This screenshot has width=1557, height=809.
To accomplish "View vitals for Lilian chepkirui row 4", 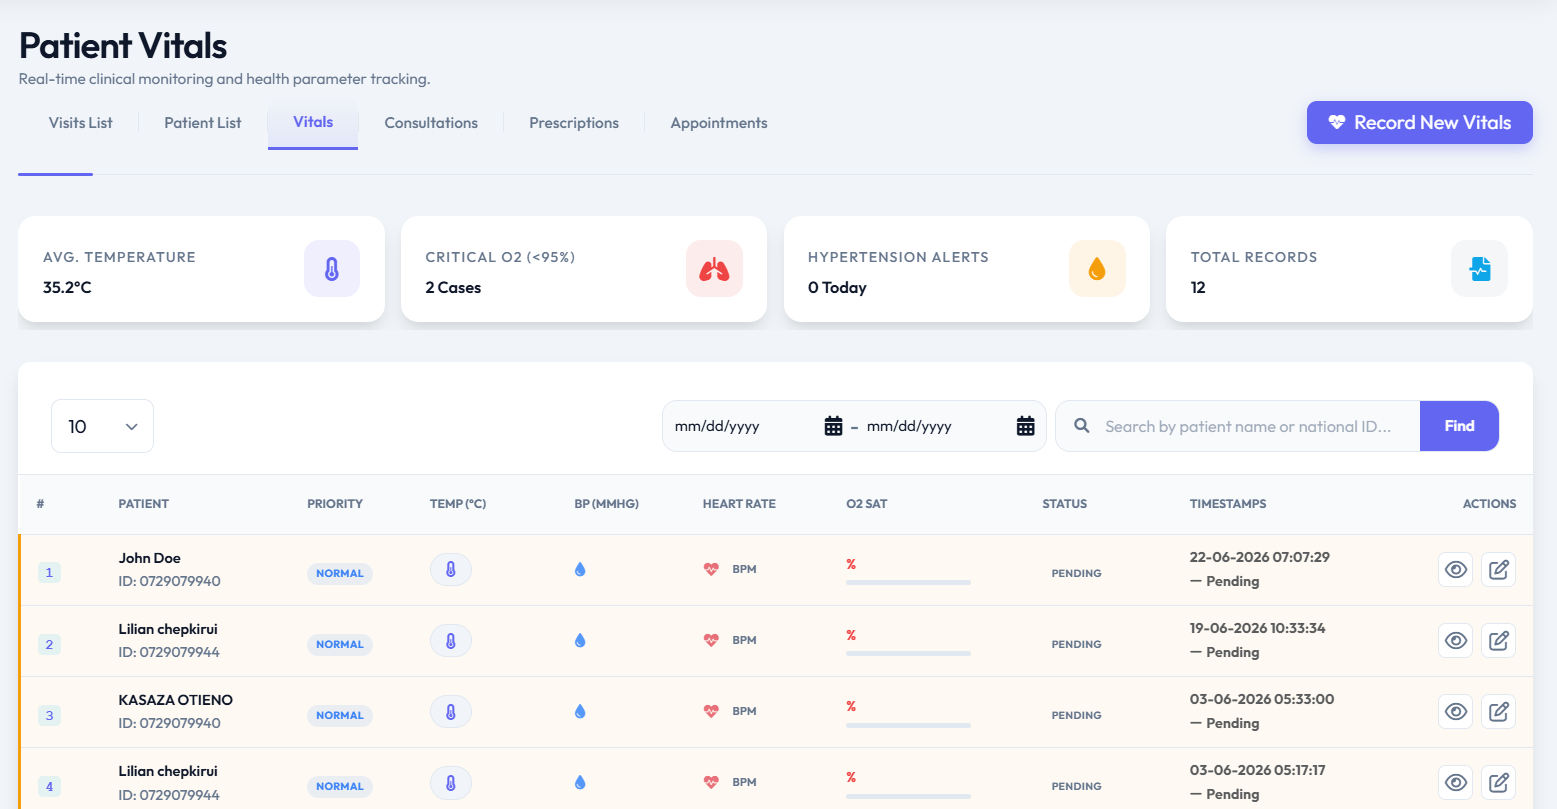I will 1455,783.
